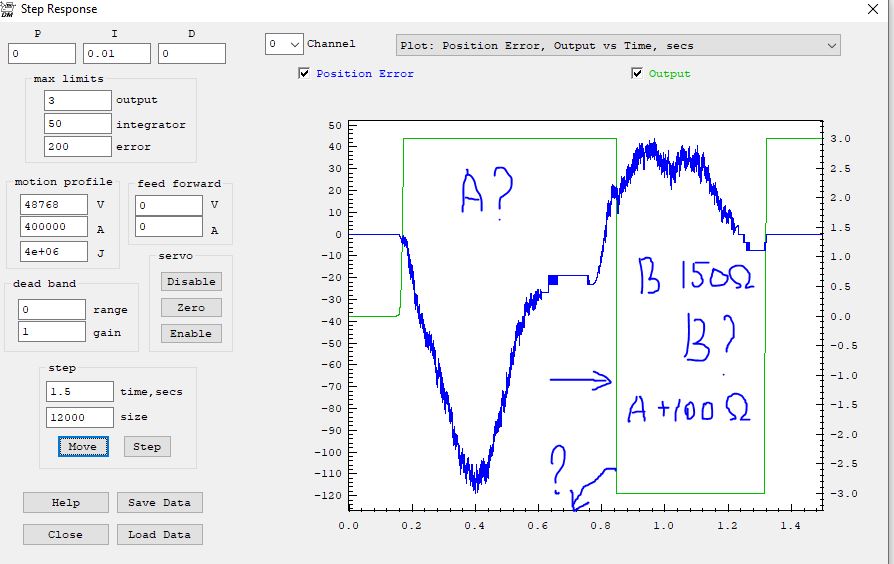
Task: Click the Step button
Action: point(147,446)
